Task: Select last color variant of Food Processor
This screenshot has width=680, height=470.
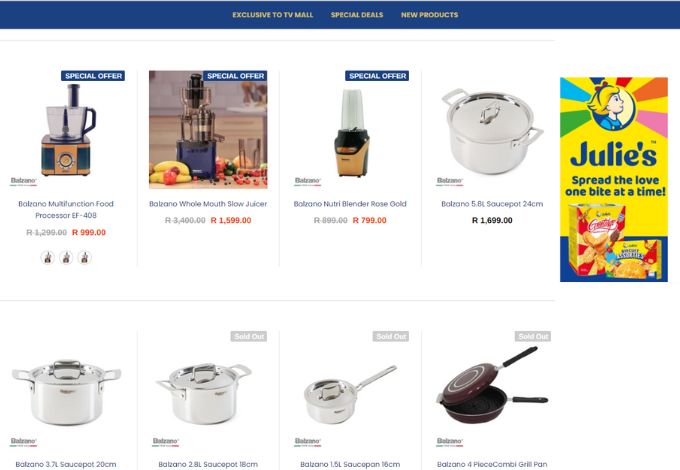Action: pos(85,258)
